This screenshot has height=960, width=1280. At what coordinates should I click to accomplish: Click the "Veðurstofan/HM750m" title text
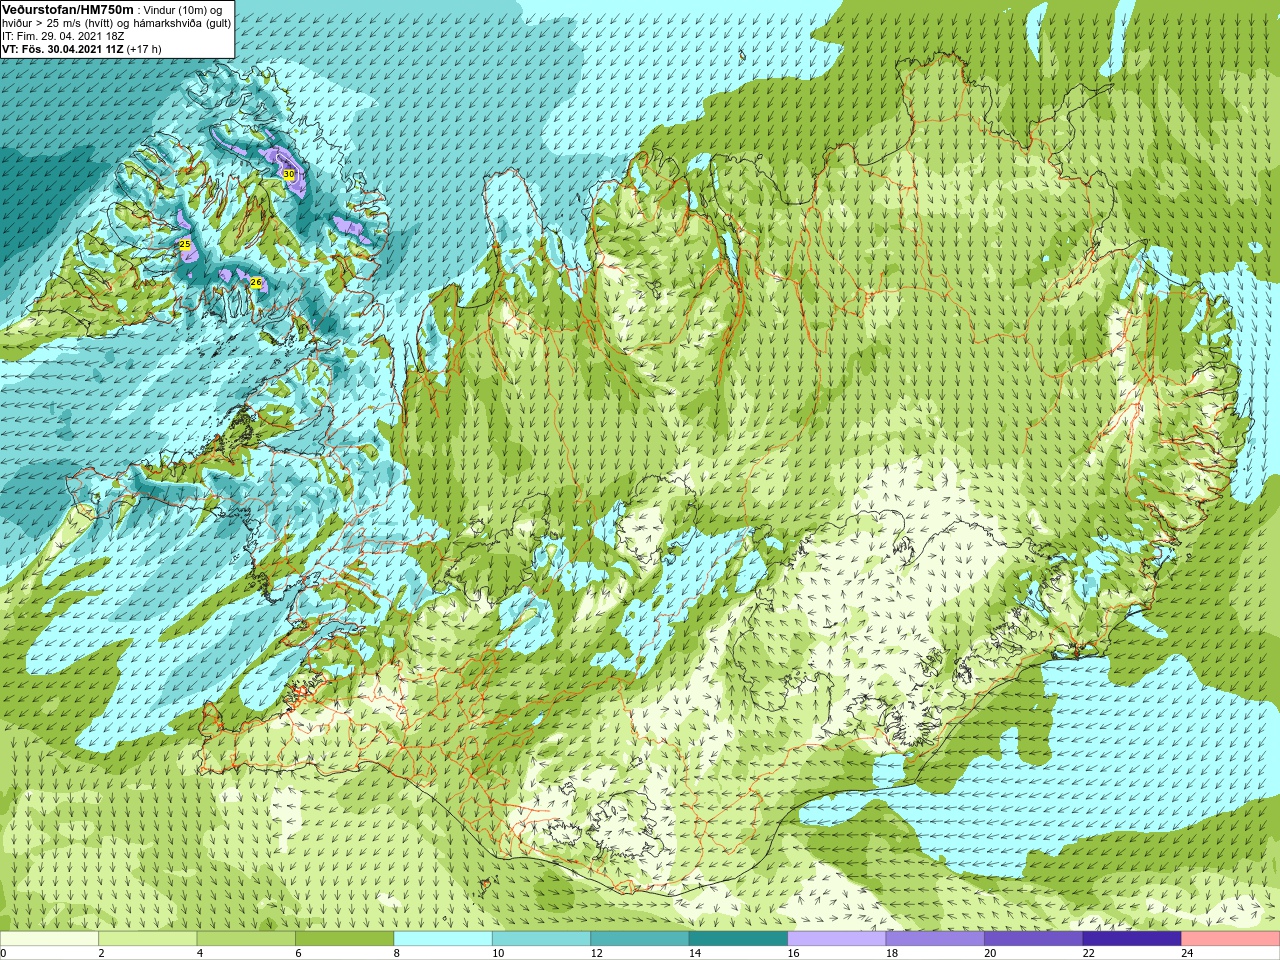(x=68, y=9)
